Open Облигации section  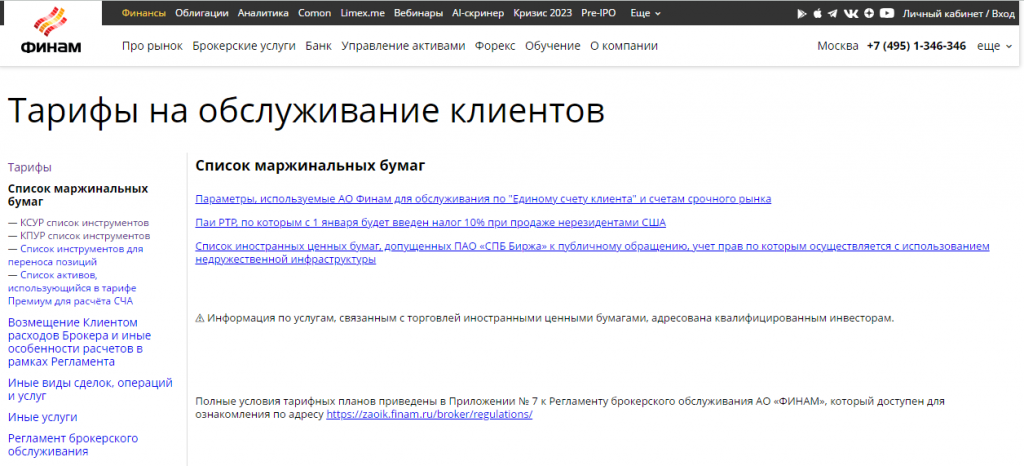(202, 13)
